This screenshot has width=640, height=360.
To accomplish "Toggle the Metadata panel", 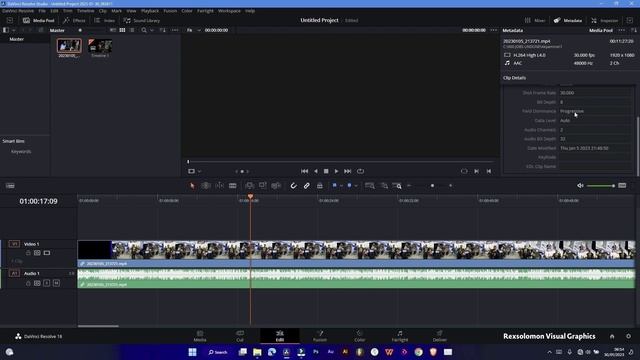I will pos(568,20).
